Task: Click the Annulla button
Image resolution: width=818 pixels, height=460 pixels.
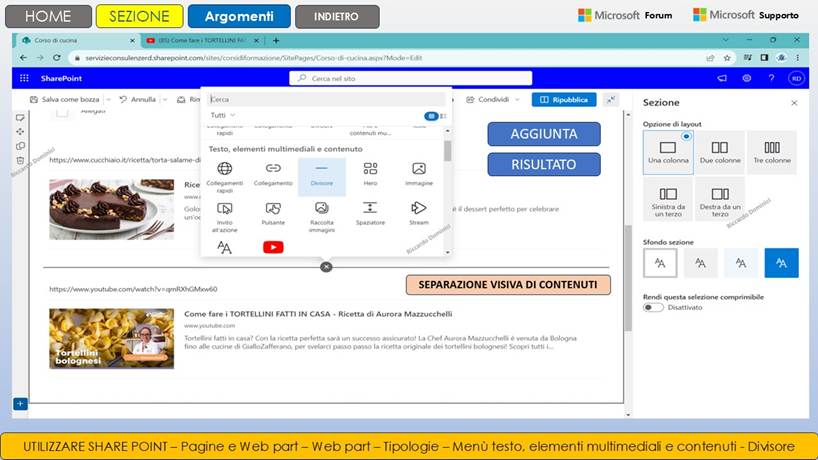Action: click(138, 100)
